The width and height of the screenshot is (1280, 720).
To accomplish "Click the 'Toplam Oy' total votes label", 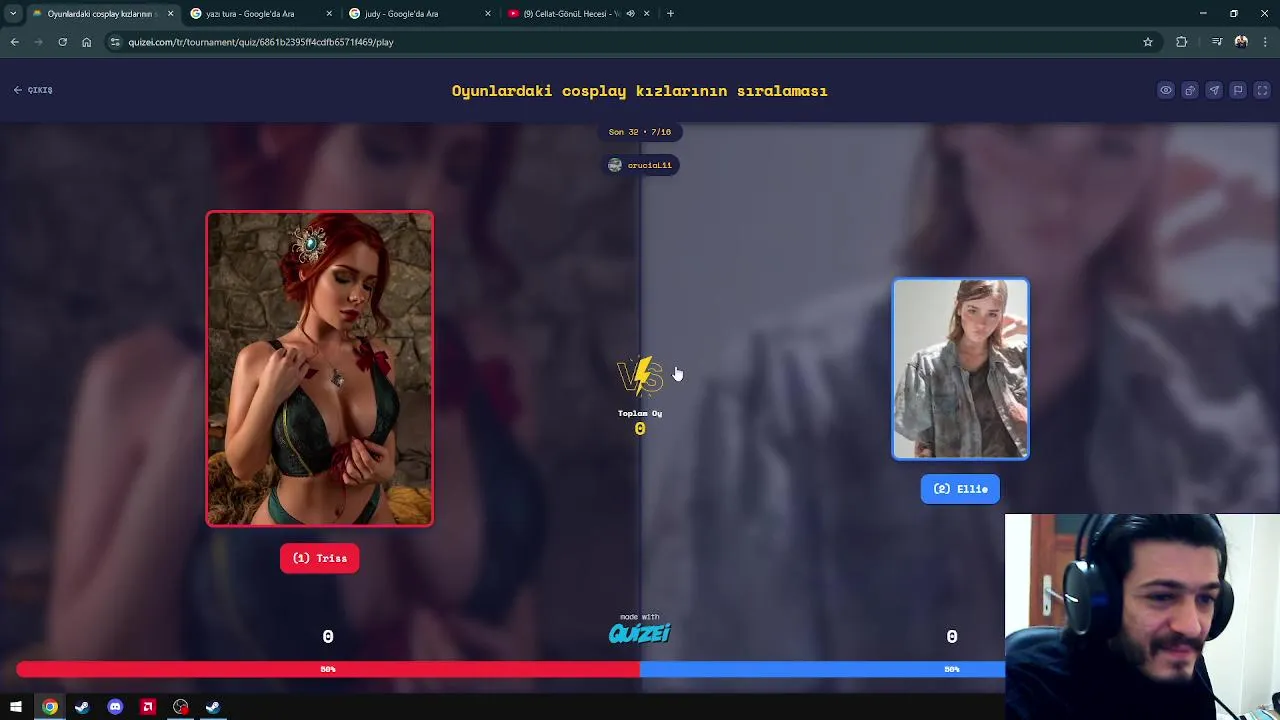I will (x=640, y=413).
